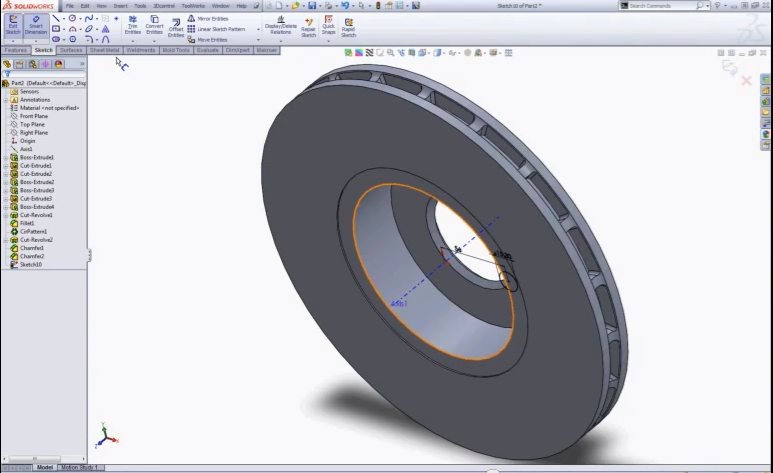Viewport: 773px width, 473px height.
Task: Click the Undo icon in top toolbar
Action: 345,6
